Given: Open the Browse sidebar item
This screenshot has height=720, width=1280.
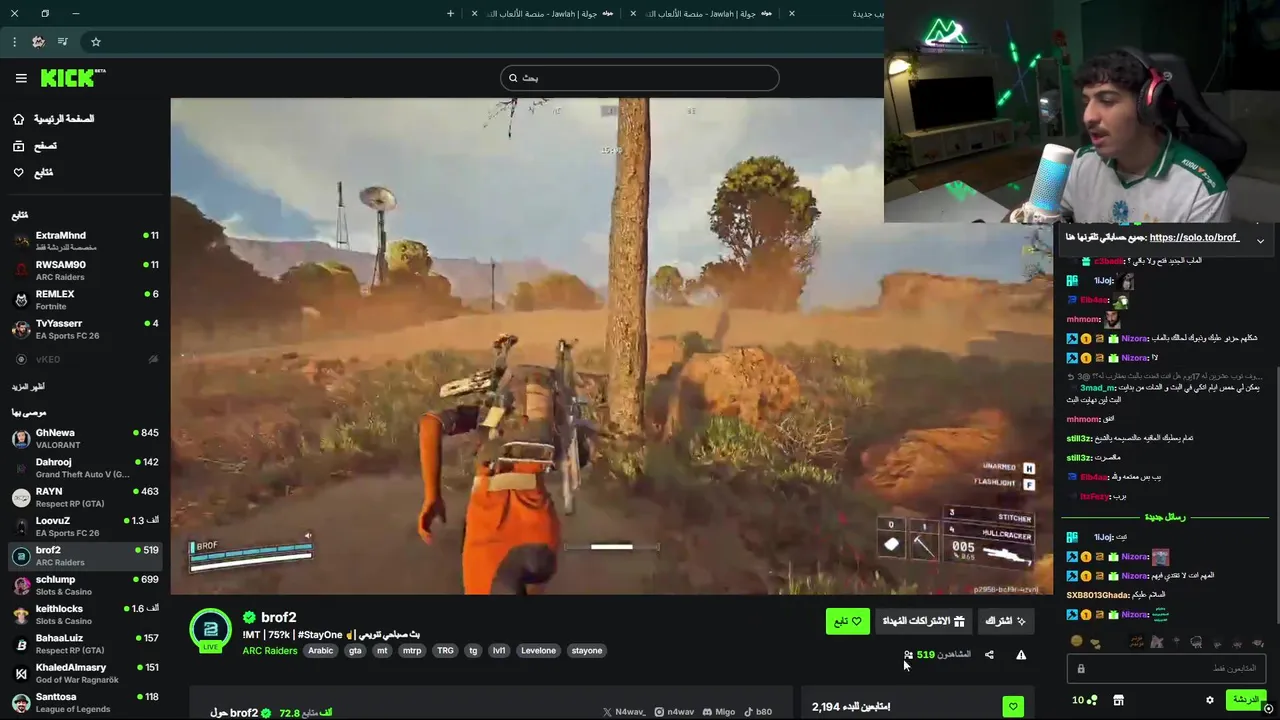Looking at the screenshot, I should [85, 146].
